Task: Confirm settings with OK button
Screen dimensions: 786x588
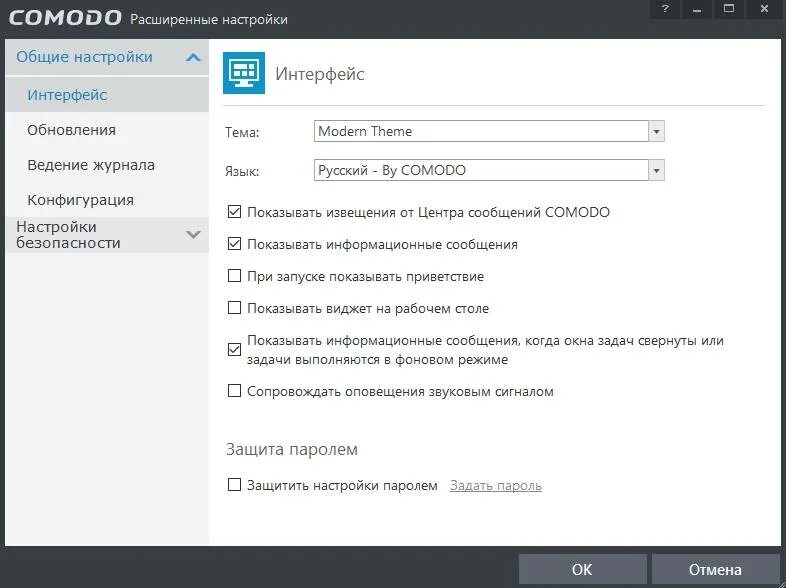Action: [582, 569]
